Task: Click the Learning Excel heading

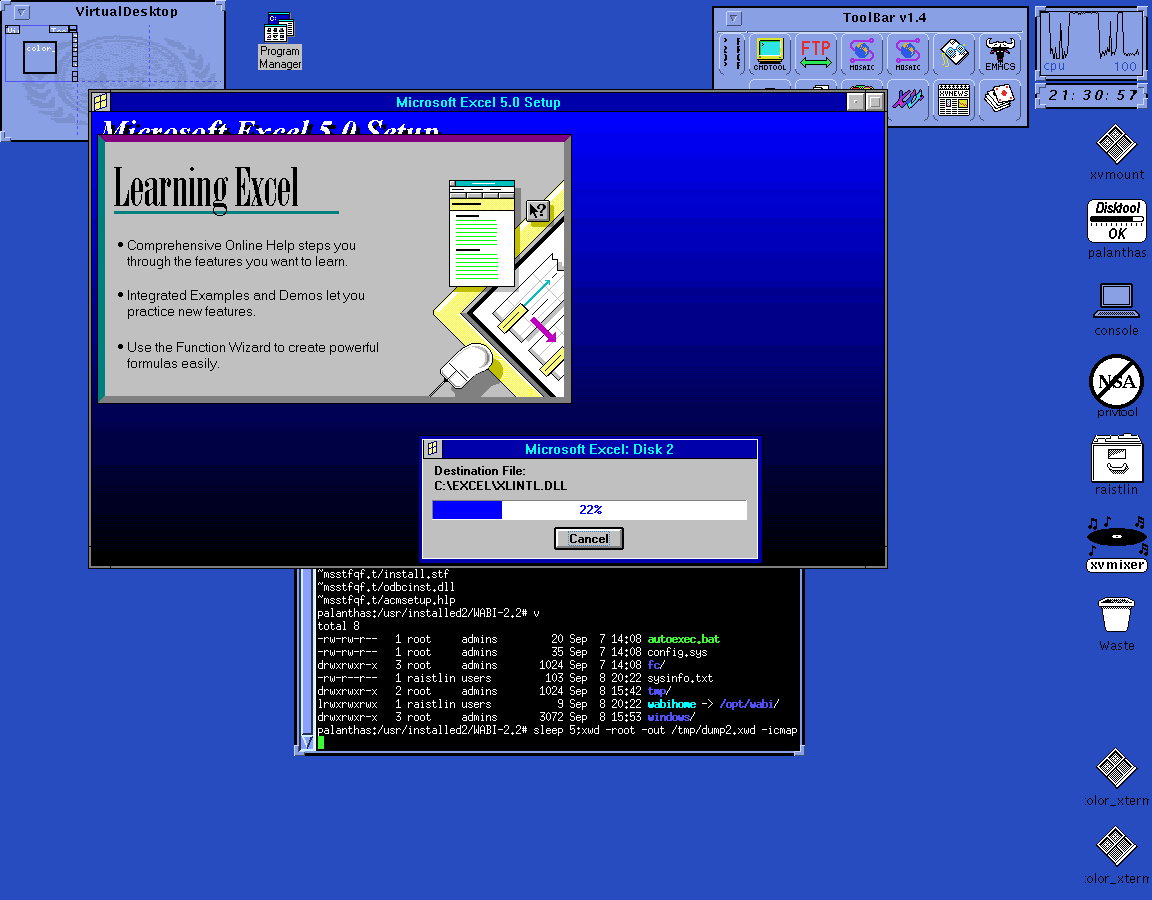Action: [206, 188]
